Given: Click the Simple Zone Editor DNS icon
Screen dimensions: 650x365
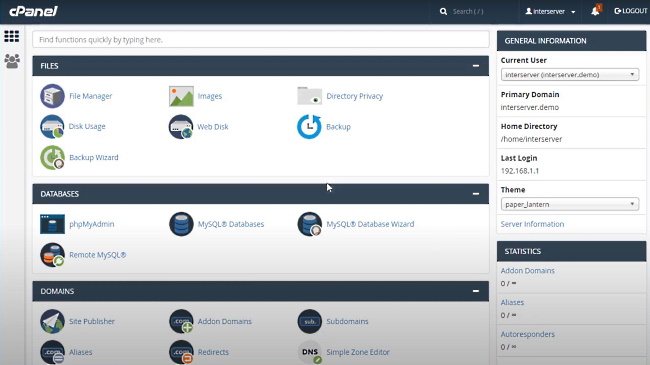Looking at the screenshot, I should 310,352.
